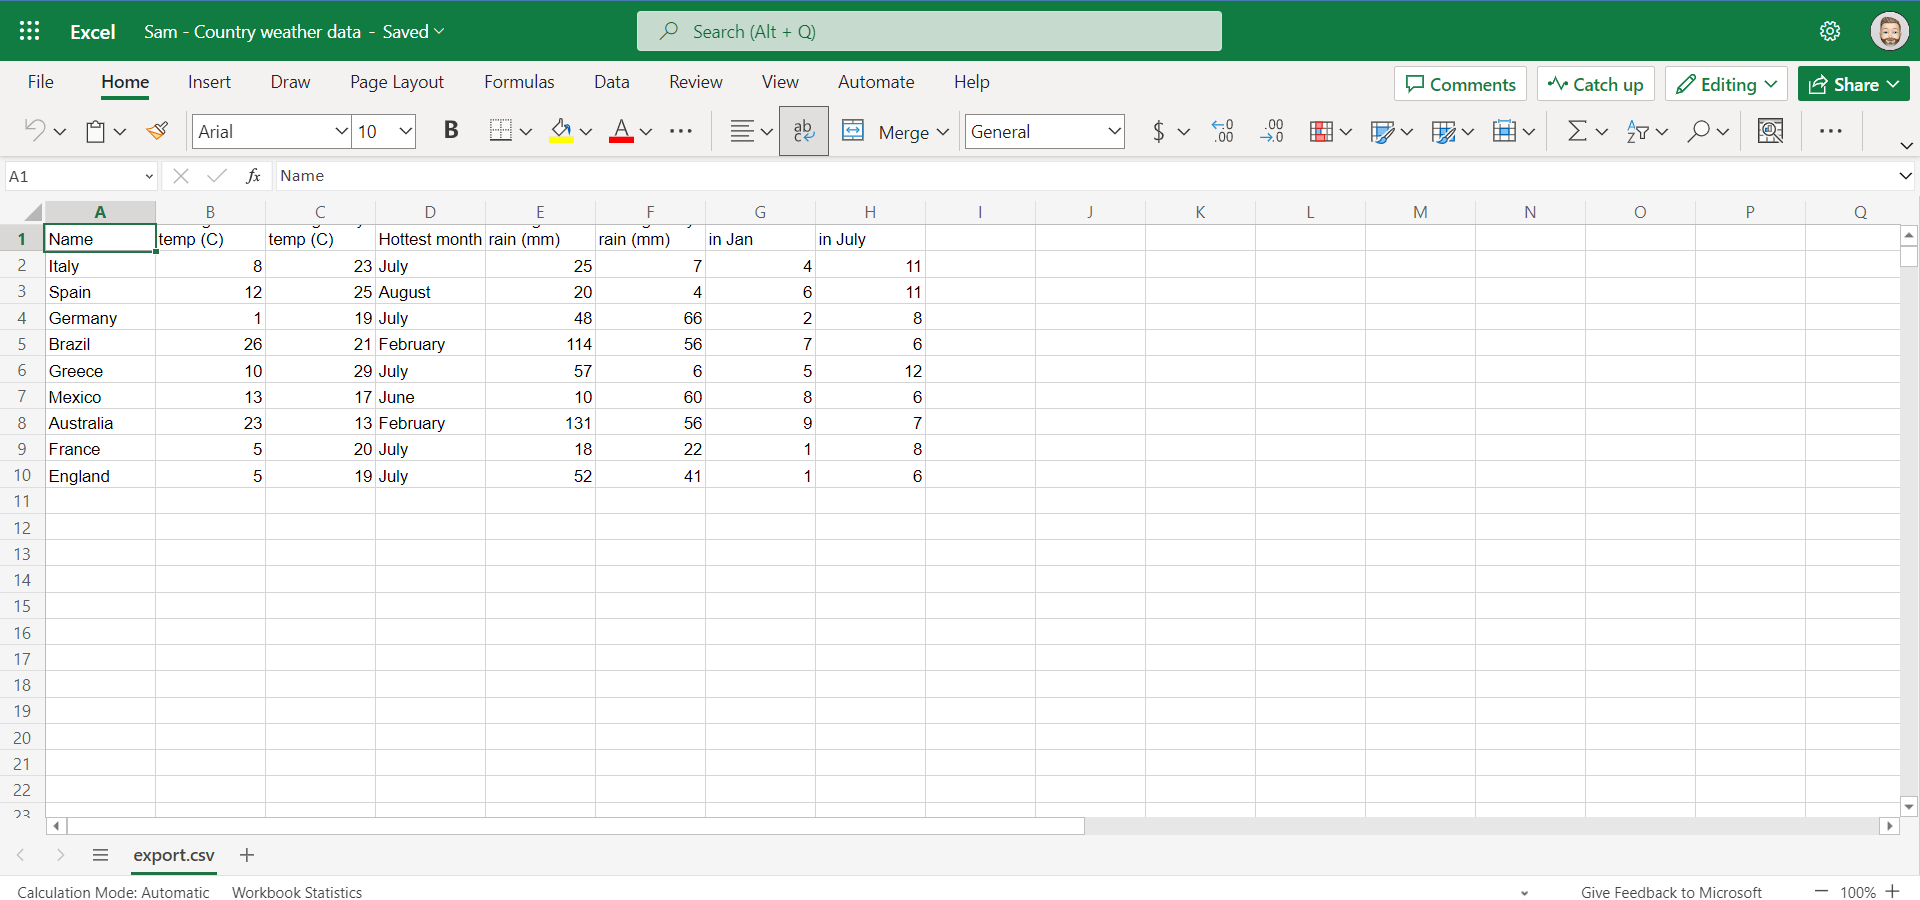Open the Comments pane

click(x=1461, y=84)
